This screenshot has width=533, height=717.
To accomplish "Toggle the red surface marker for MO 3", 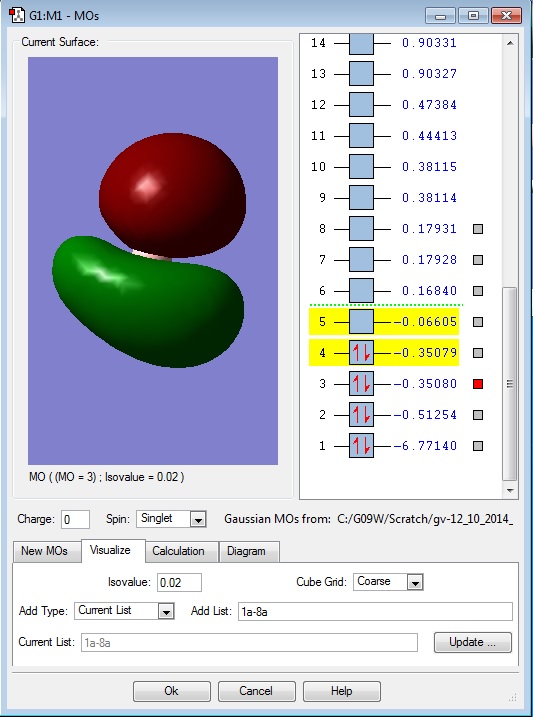I will (x=478, y=384).
